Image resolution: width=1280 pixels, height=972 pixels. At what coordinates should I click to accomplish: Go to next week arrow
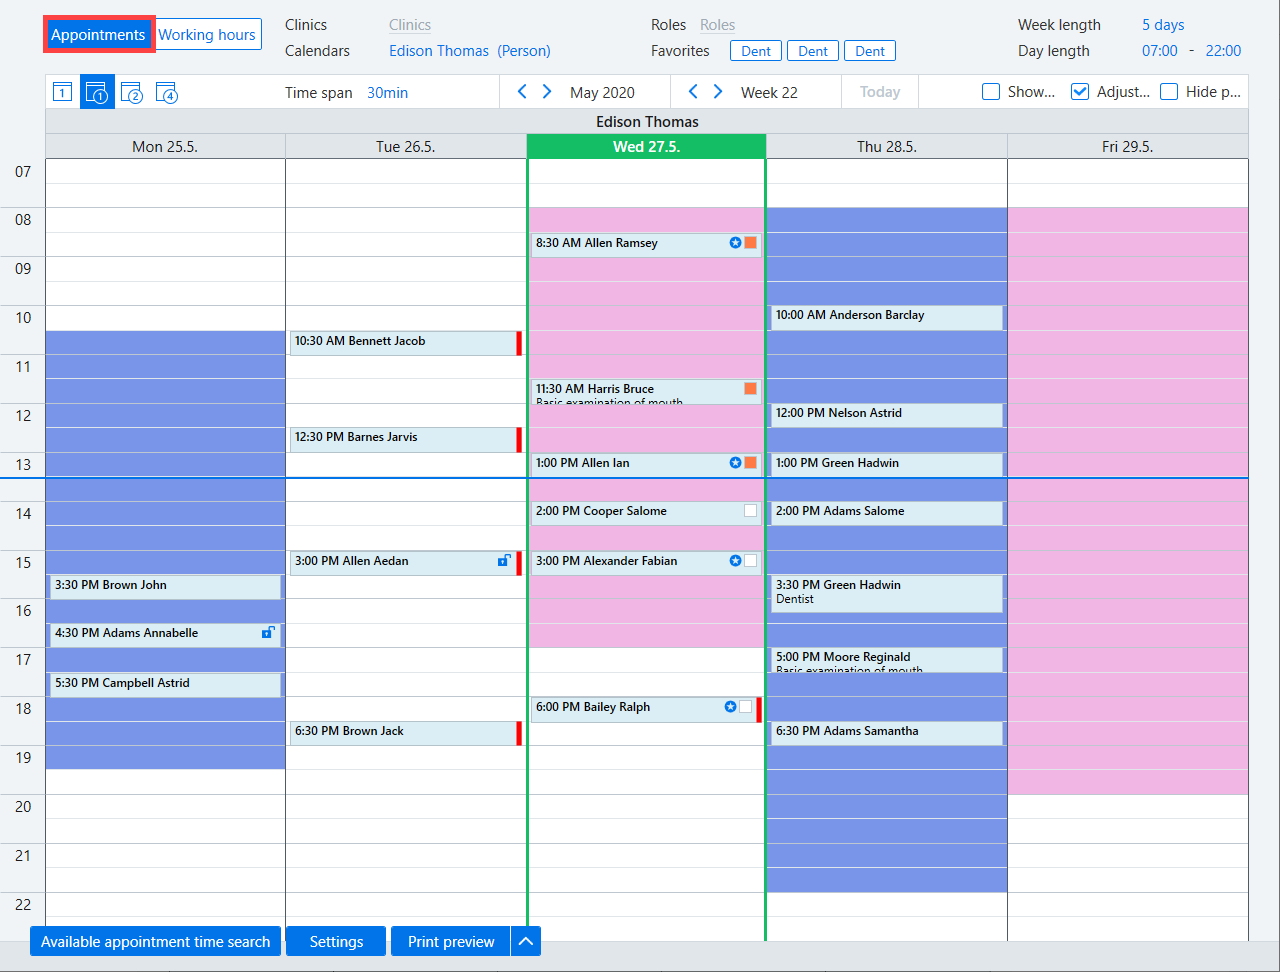tap(718, 92)
